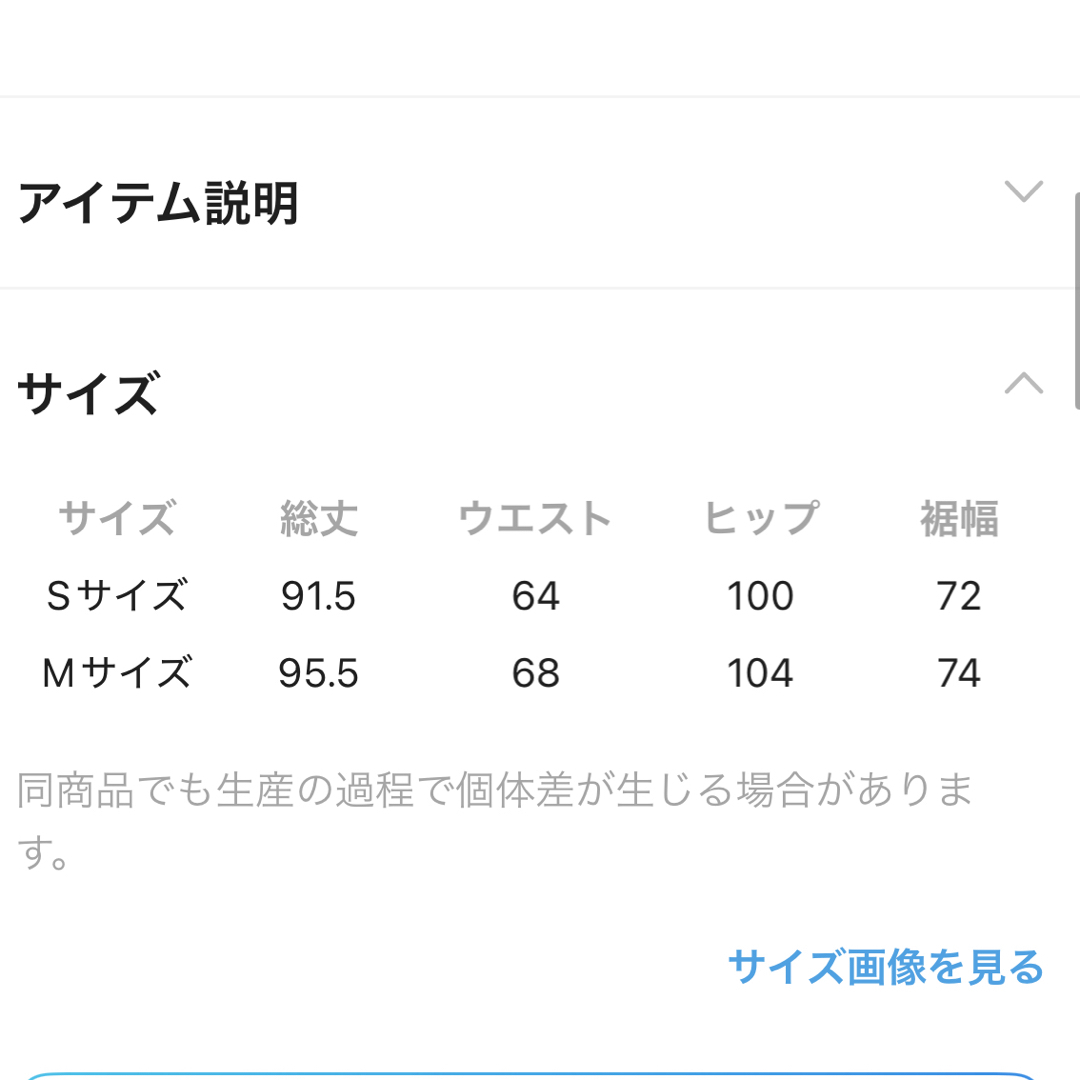
Task: Collapse the サイズ section chevron
Action: [1024, 383]
